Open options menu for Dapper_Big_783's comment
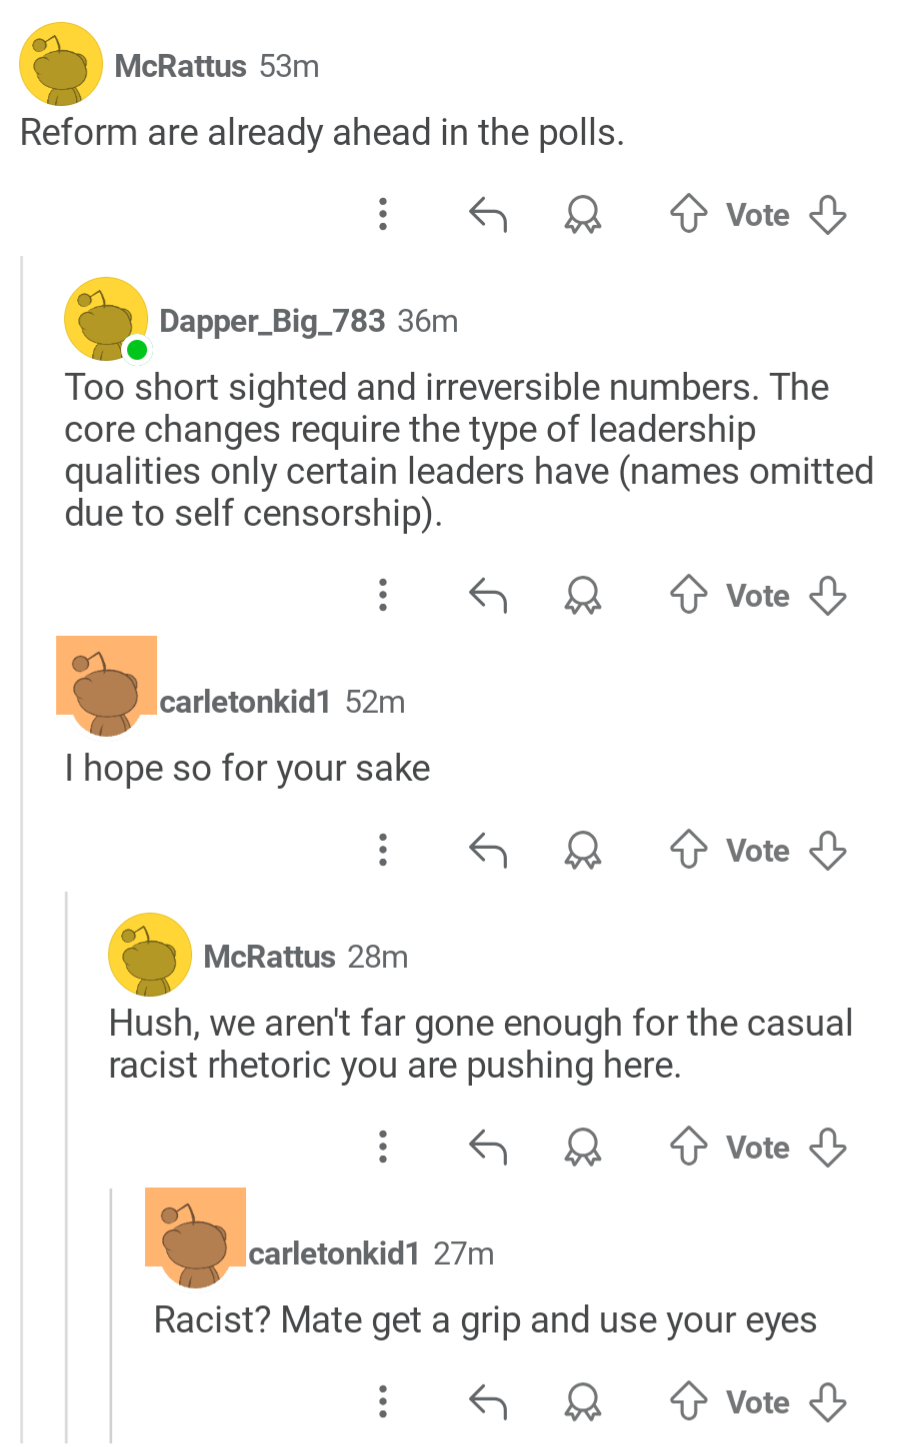 (x=382, y=595)
